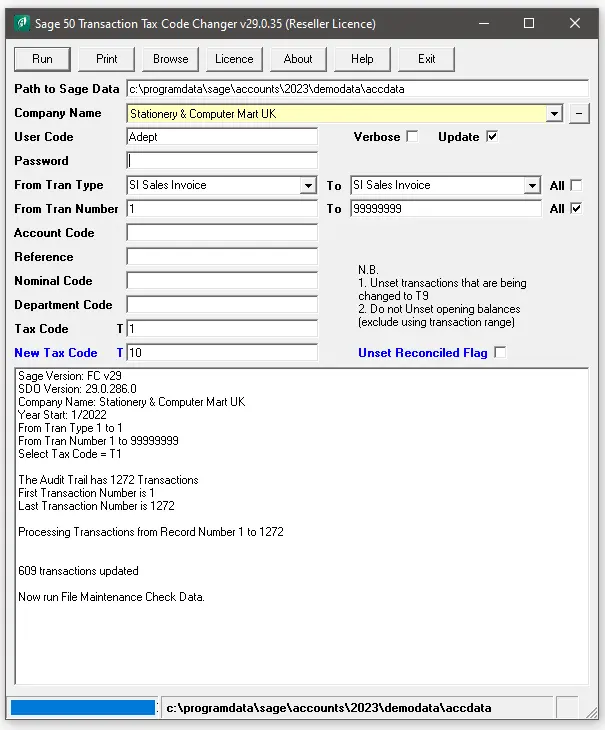Click the Unset Reconciled Flag label

423,353
